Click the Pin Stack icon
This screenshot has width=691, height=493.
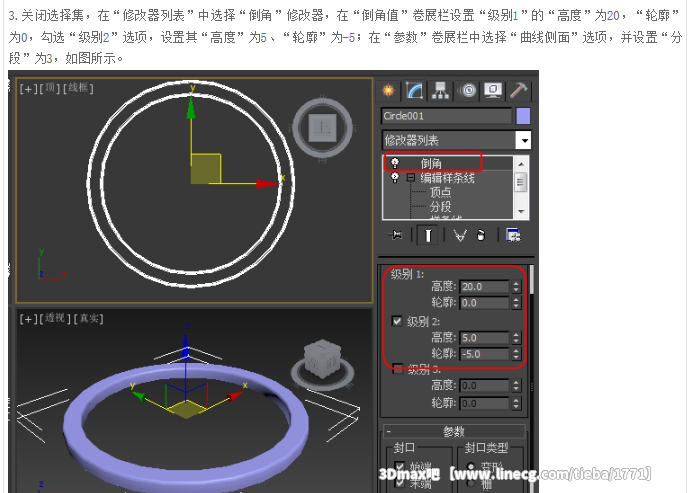point(396,235)
